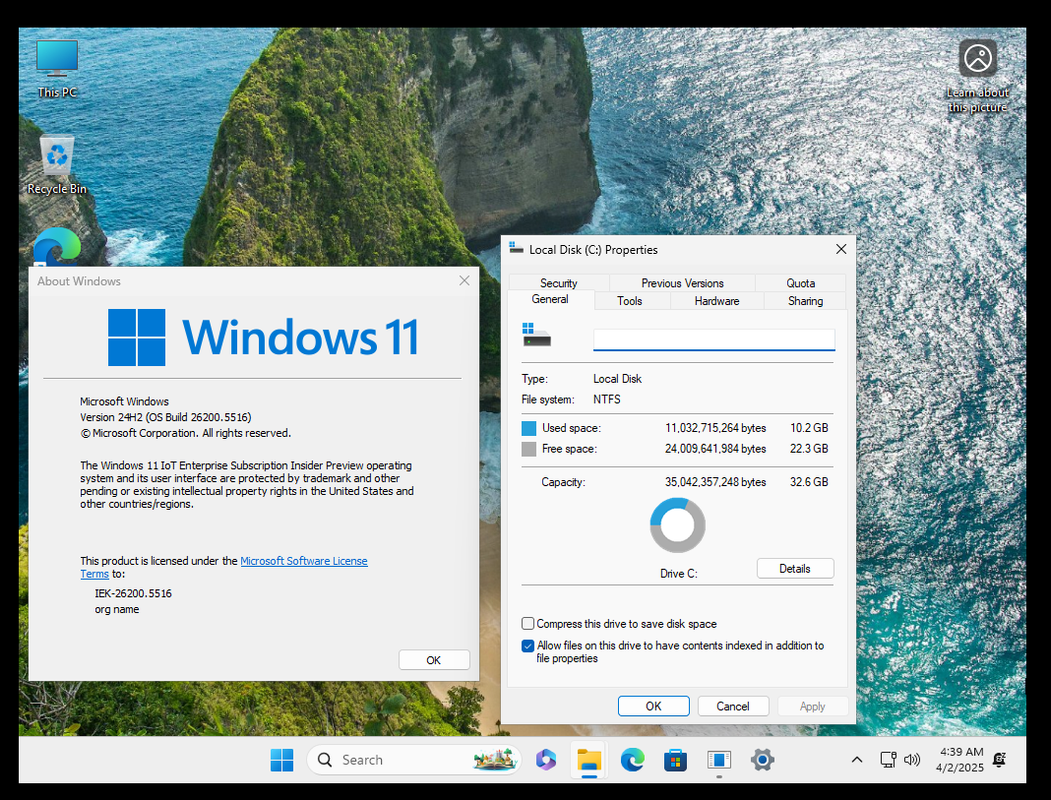Select the winver app taskbar icon

[x=719, y=760]
